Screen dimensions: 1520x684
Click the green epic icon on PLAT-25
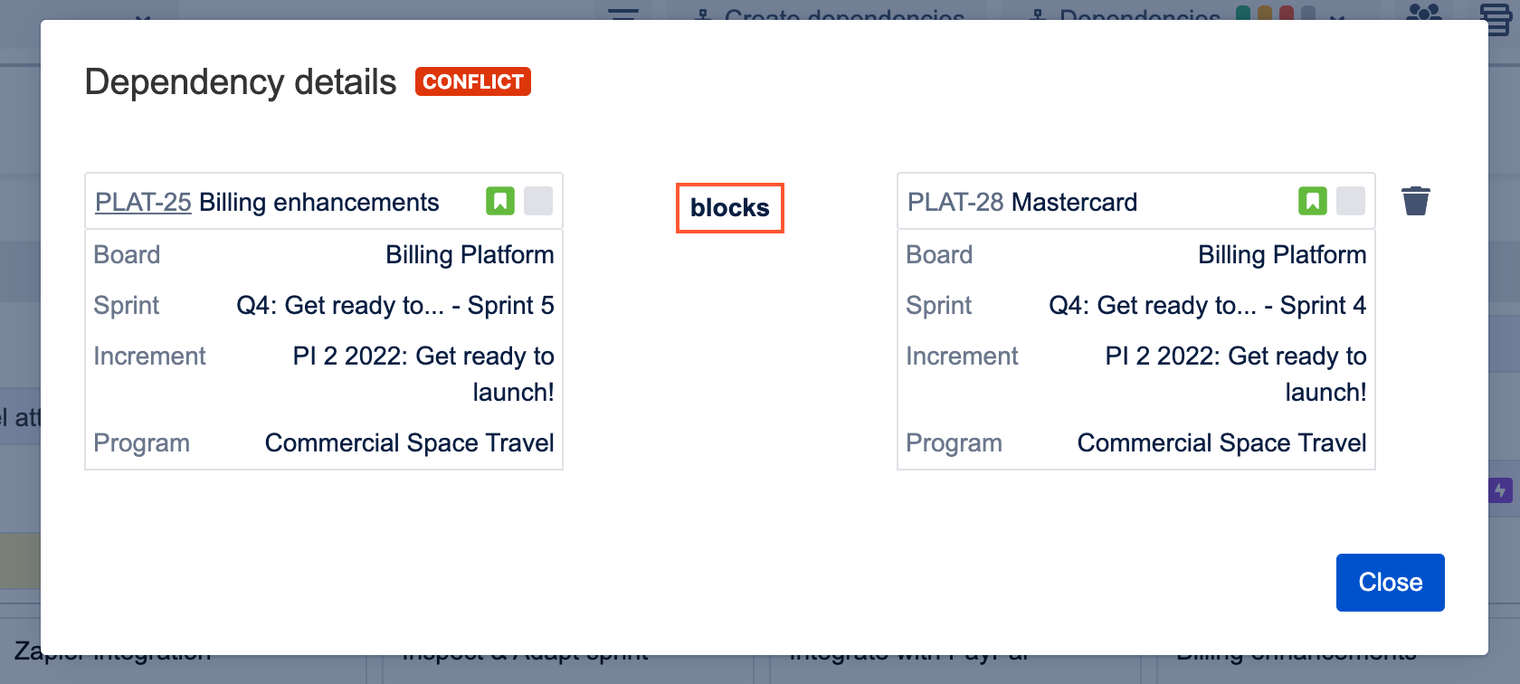point(500,201)
